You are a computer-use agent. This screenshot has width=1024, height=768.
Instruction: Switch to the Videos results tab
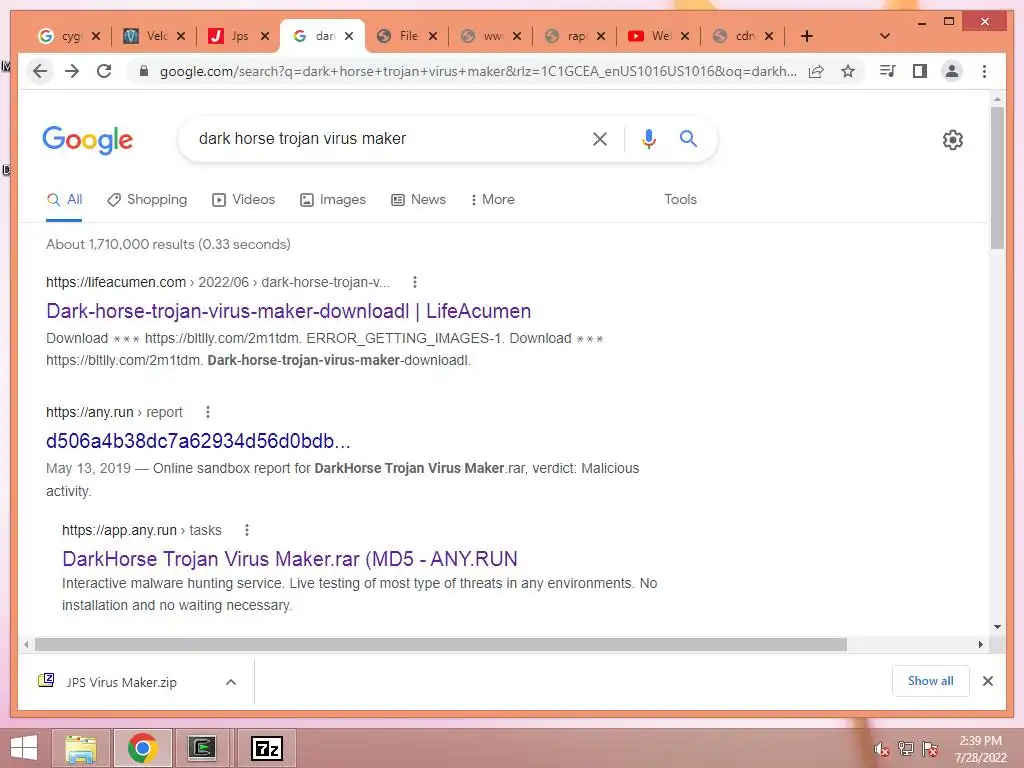(x=244, y=199)
